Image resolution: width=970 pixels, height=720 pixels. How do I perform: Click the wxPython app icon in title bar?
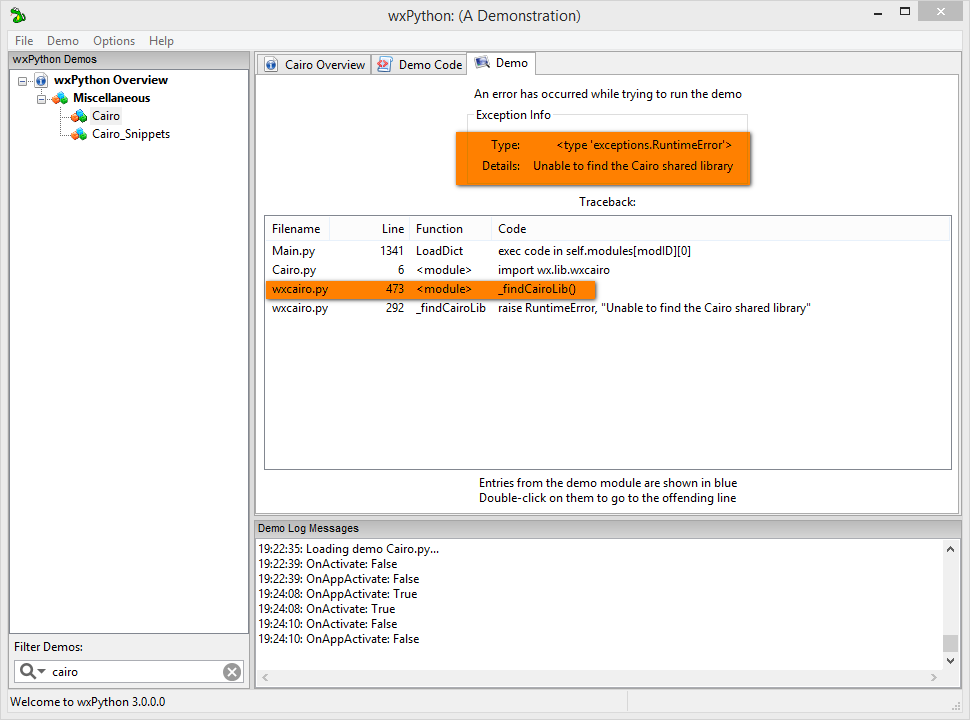pyautogui.click(x=18, y=15)
